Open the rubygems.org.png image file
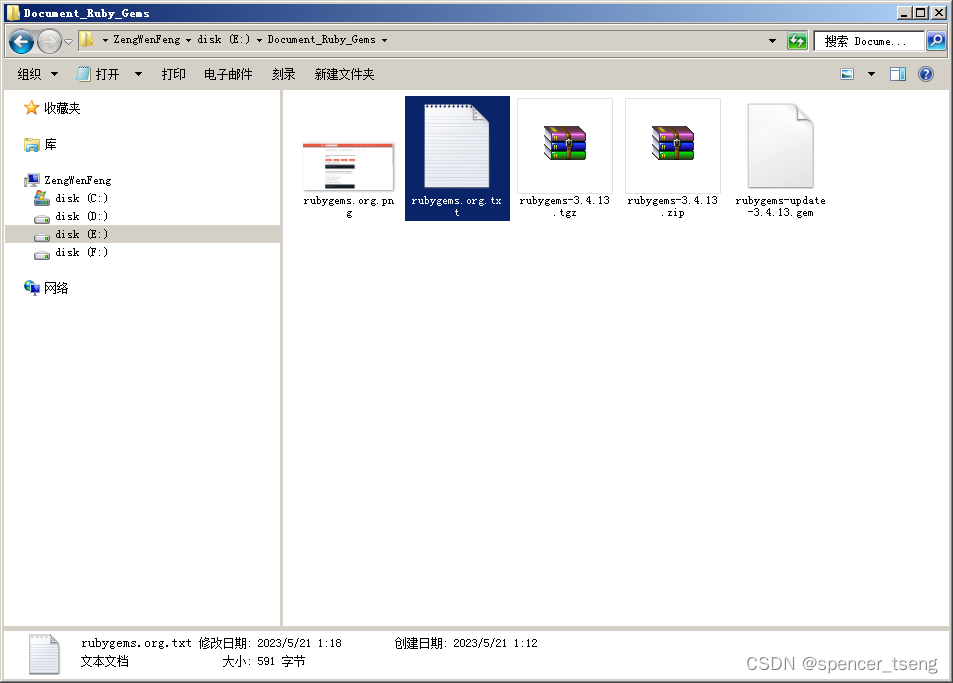 click(348, 150)
